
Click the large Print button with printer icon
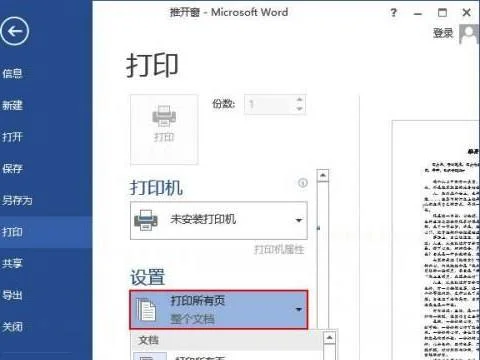164,129
